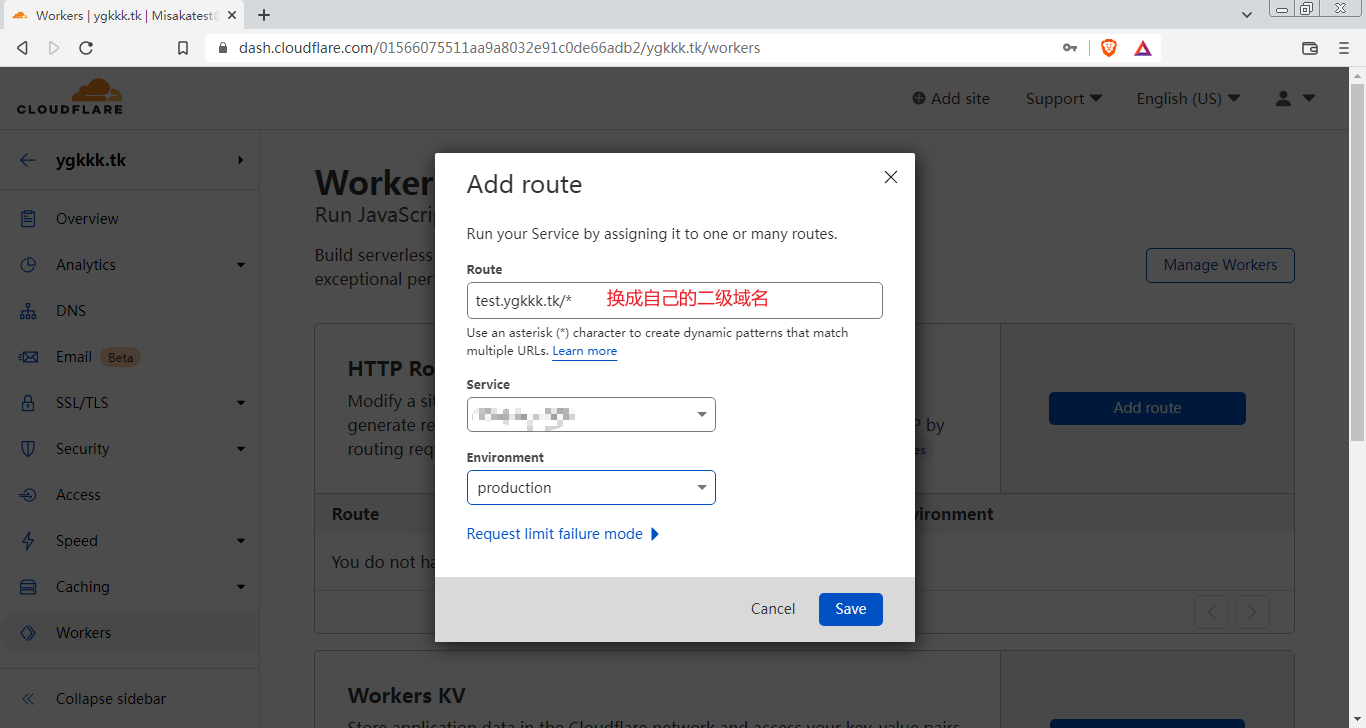Open Brave wallet icon
The height and width of the screenshot is (728, 1366).
point(1310,48)
